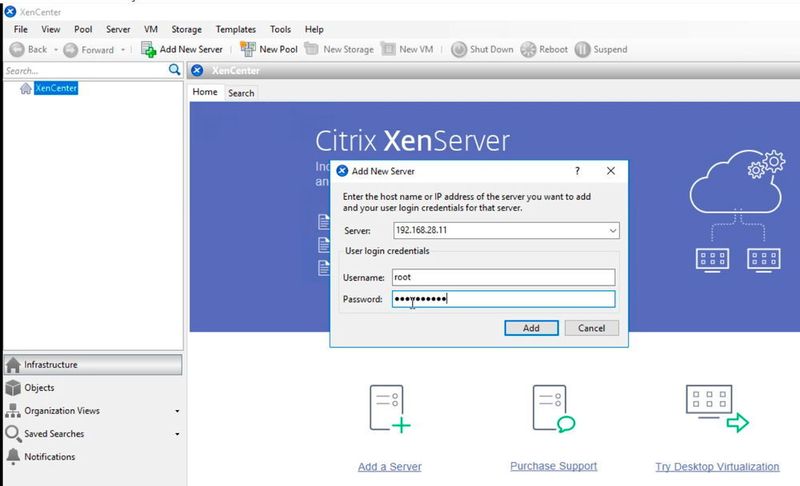Expand the Organization Views dropdown arrow
This screenshot has width=800, height=486.
177,411
